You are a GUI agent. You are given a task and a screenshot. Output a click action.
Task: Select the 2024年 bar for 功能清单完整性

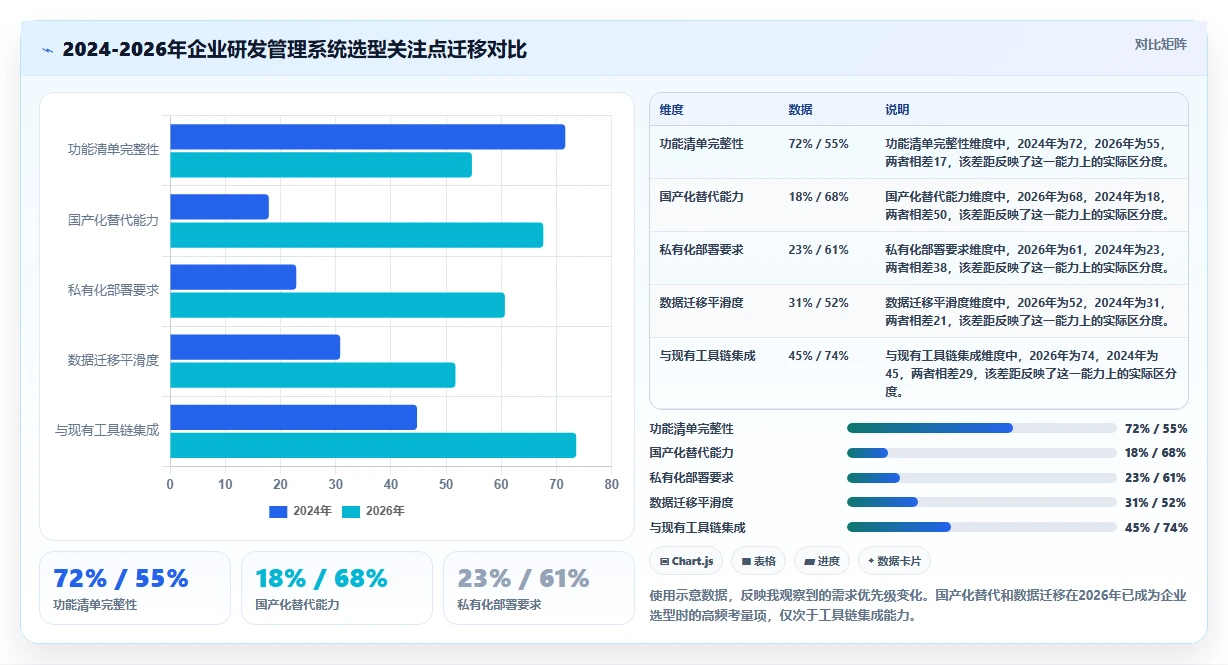(x=367, y=137)
